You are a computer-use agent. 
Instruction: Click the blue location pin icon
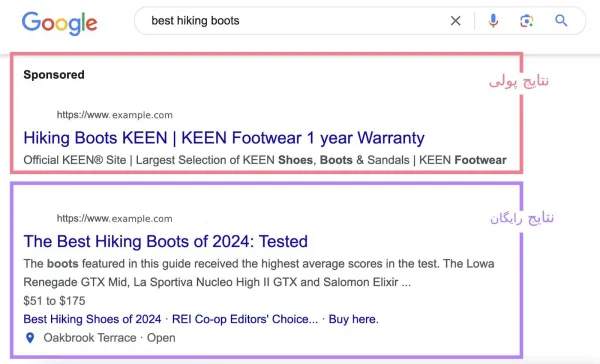30,338
